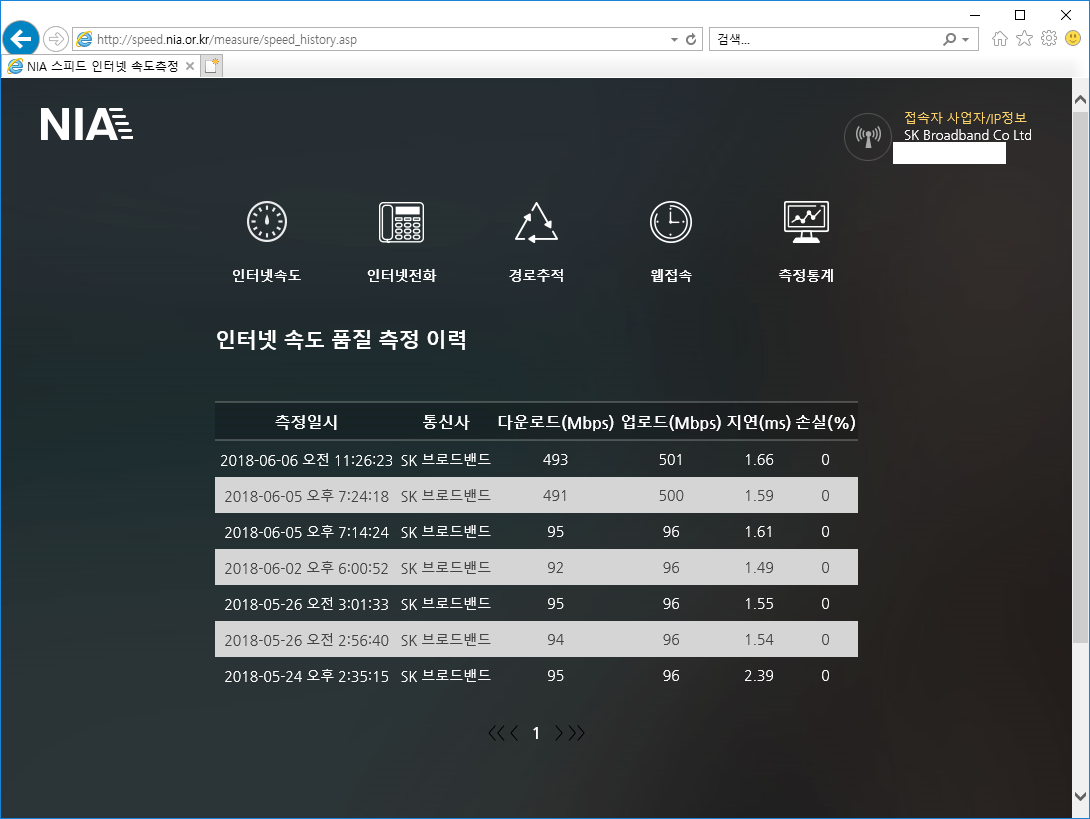Click the wireless signal icon beside provider info
This screenshot has height=819, width=1090.
click(867, 137)
